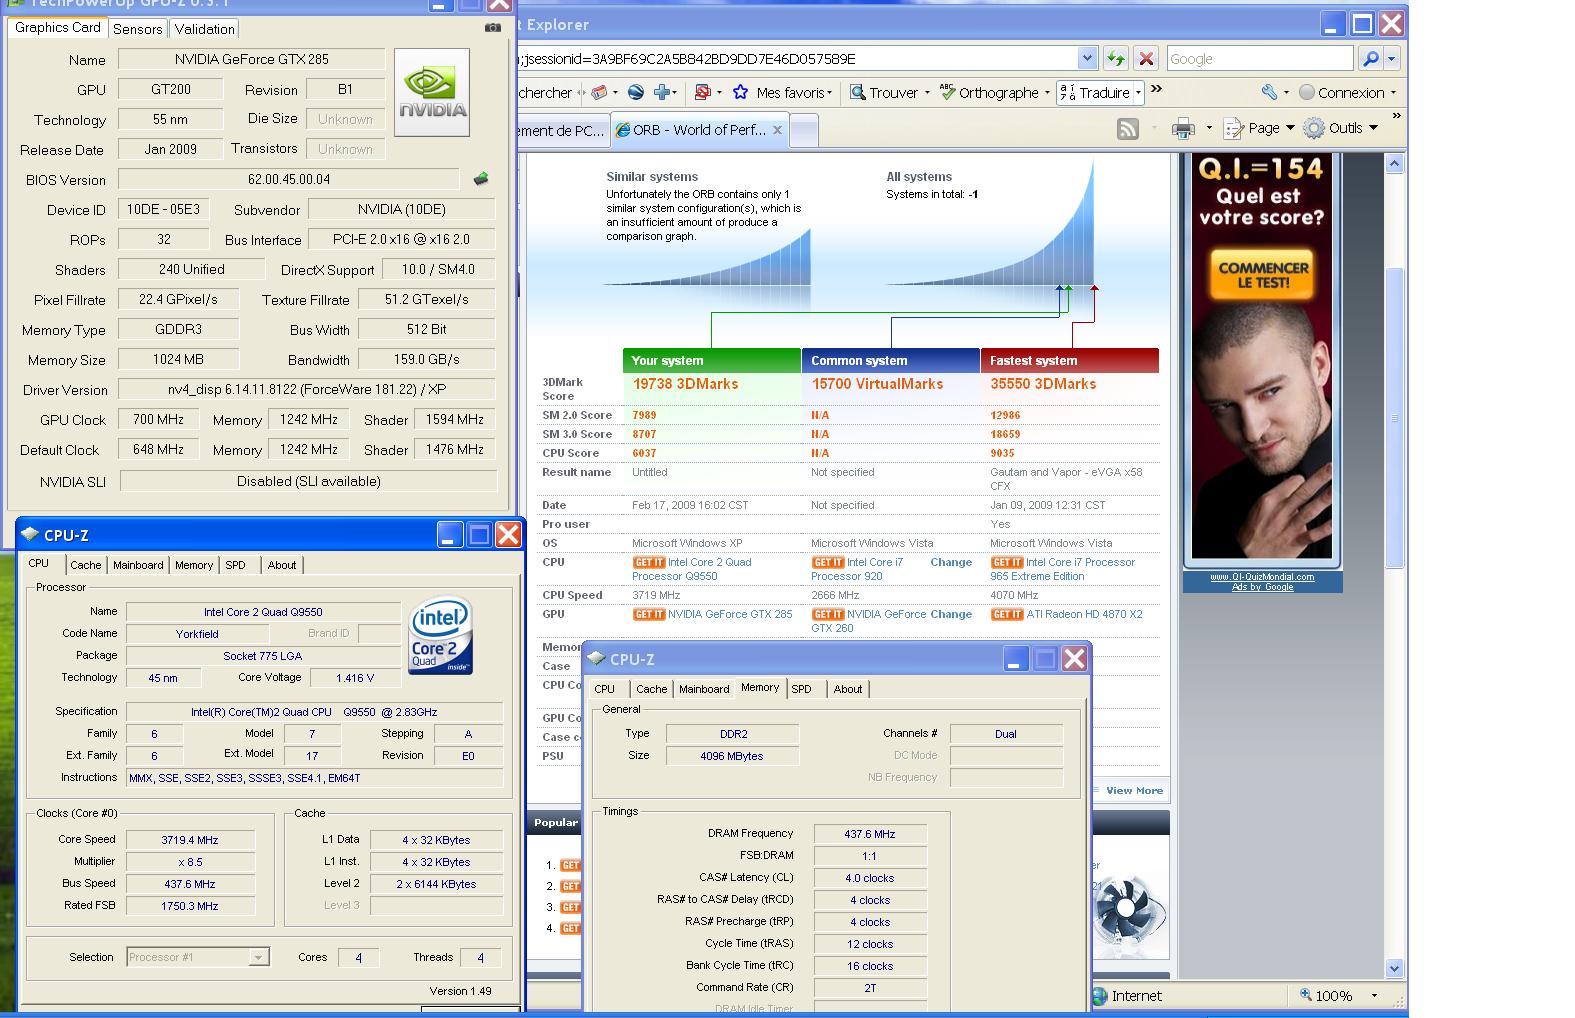
Task: Click GET IT next to ATI Radeon HD 4870 X2
Action: tap(1006, 614)
